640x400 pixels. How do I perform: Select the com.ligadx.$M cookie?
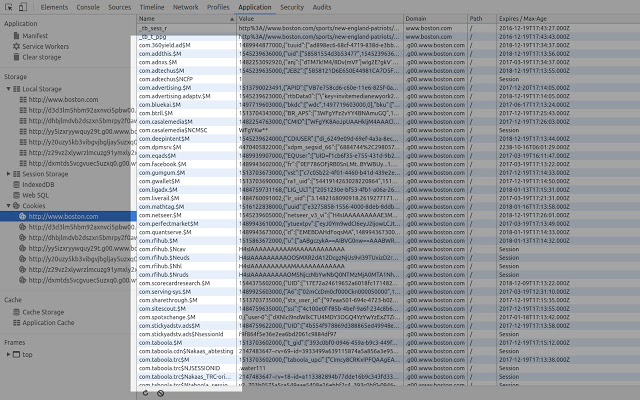(158, 190)
